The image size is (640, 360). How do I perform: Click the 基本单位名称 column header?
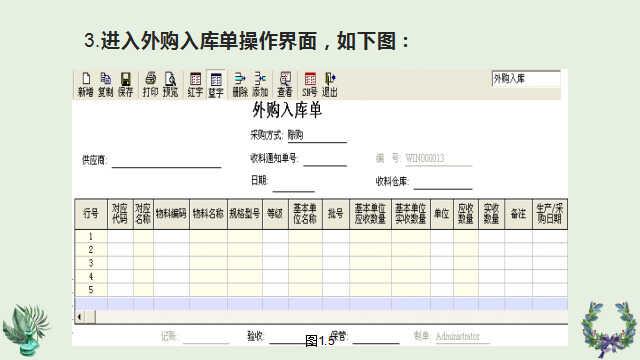305,214
